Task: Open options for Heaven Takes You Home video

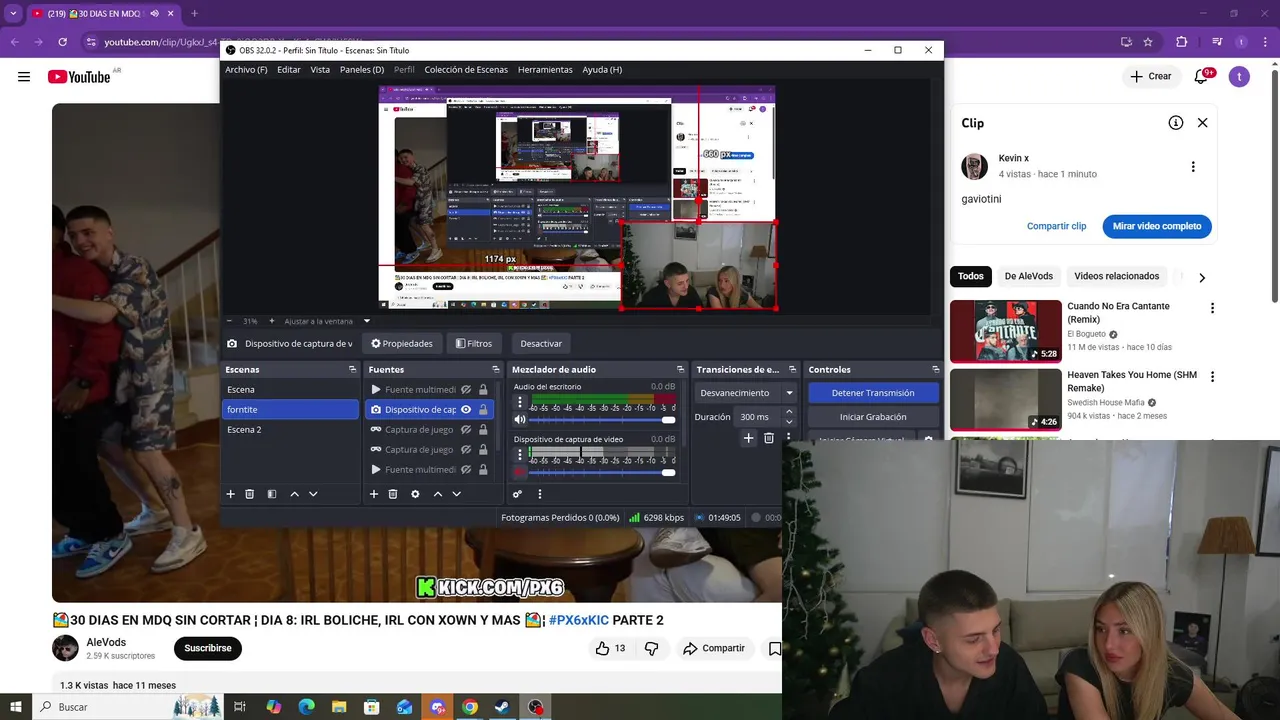Action: point(1212,377)
